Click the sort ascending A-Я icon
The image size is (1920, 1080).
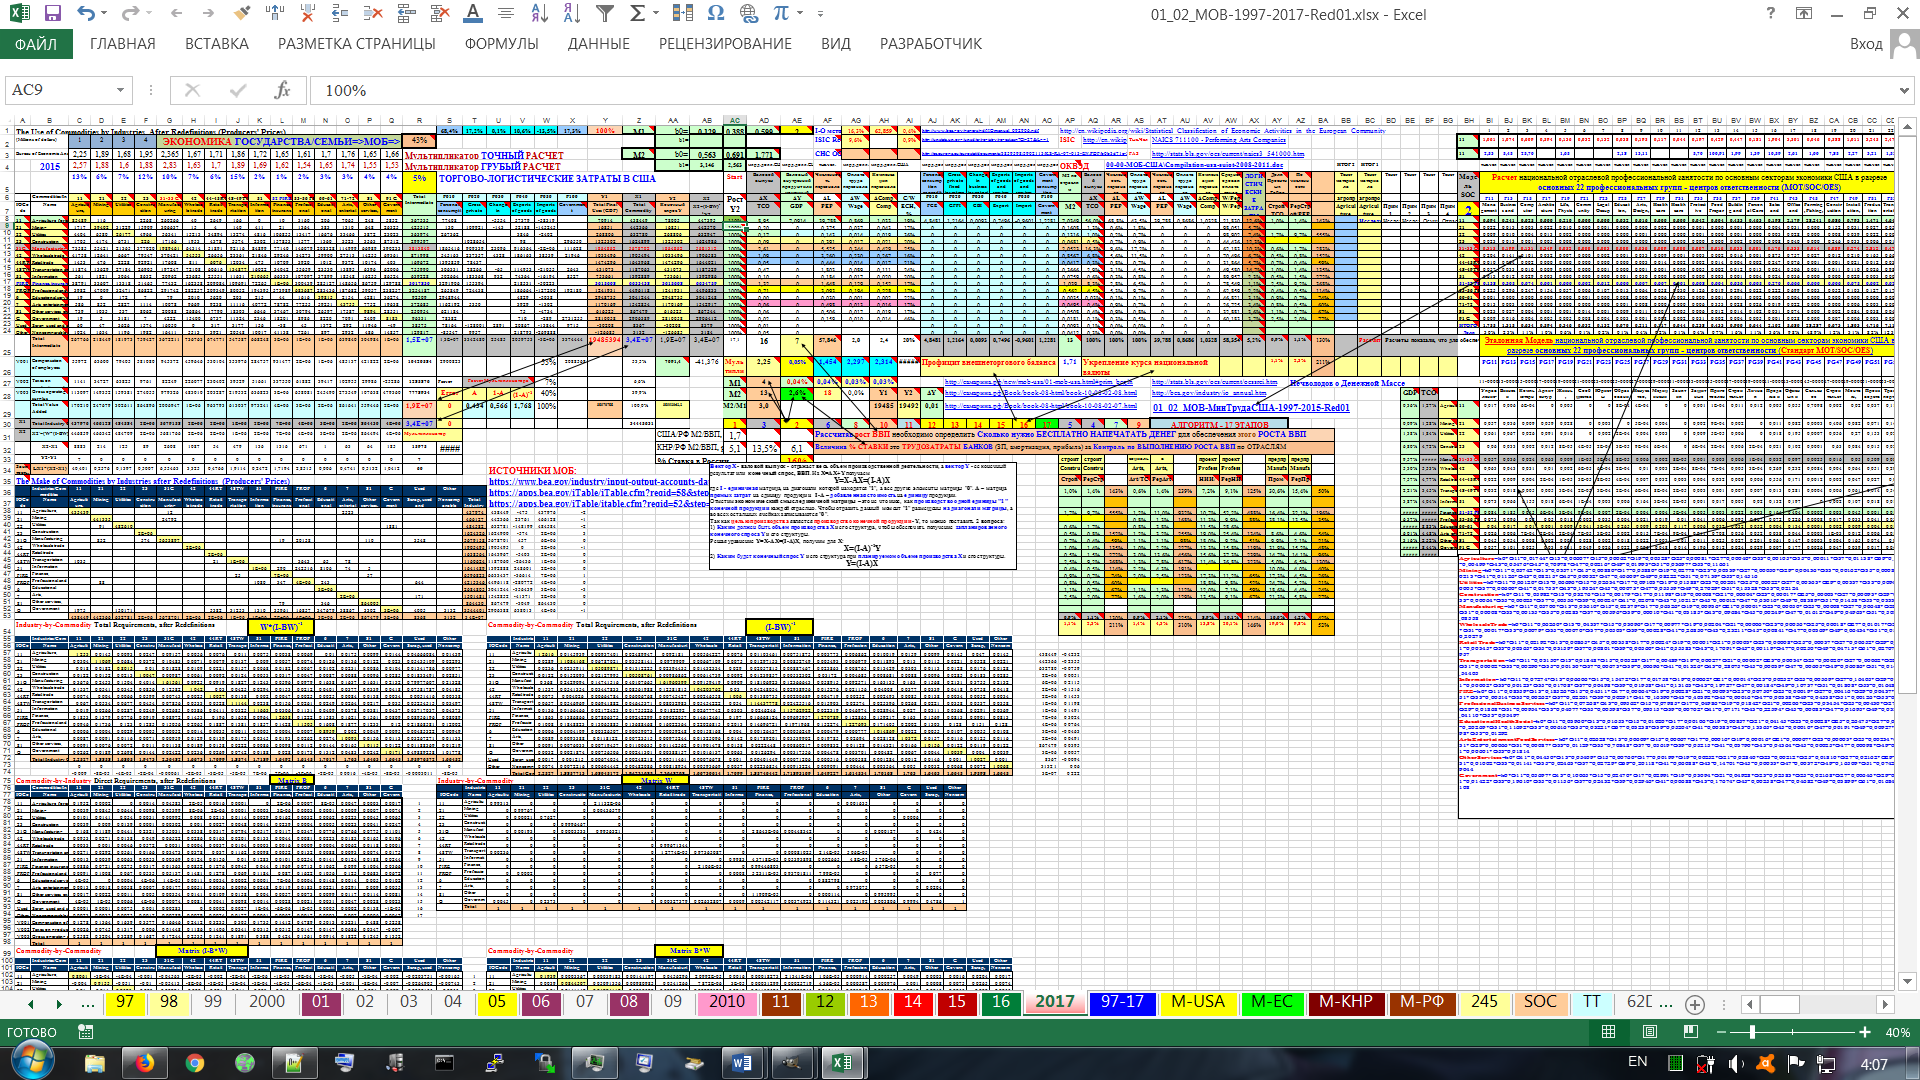[x=540, y=14]
